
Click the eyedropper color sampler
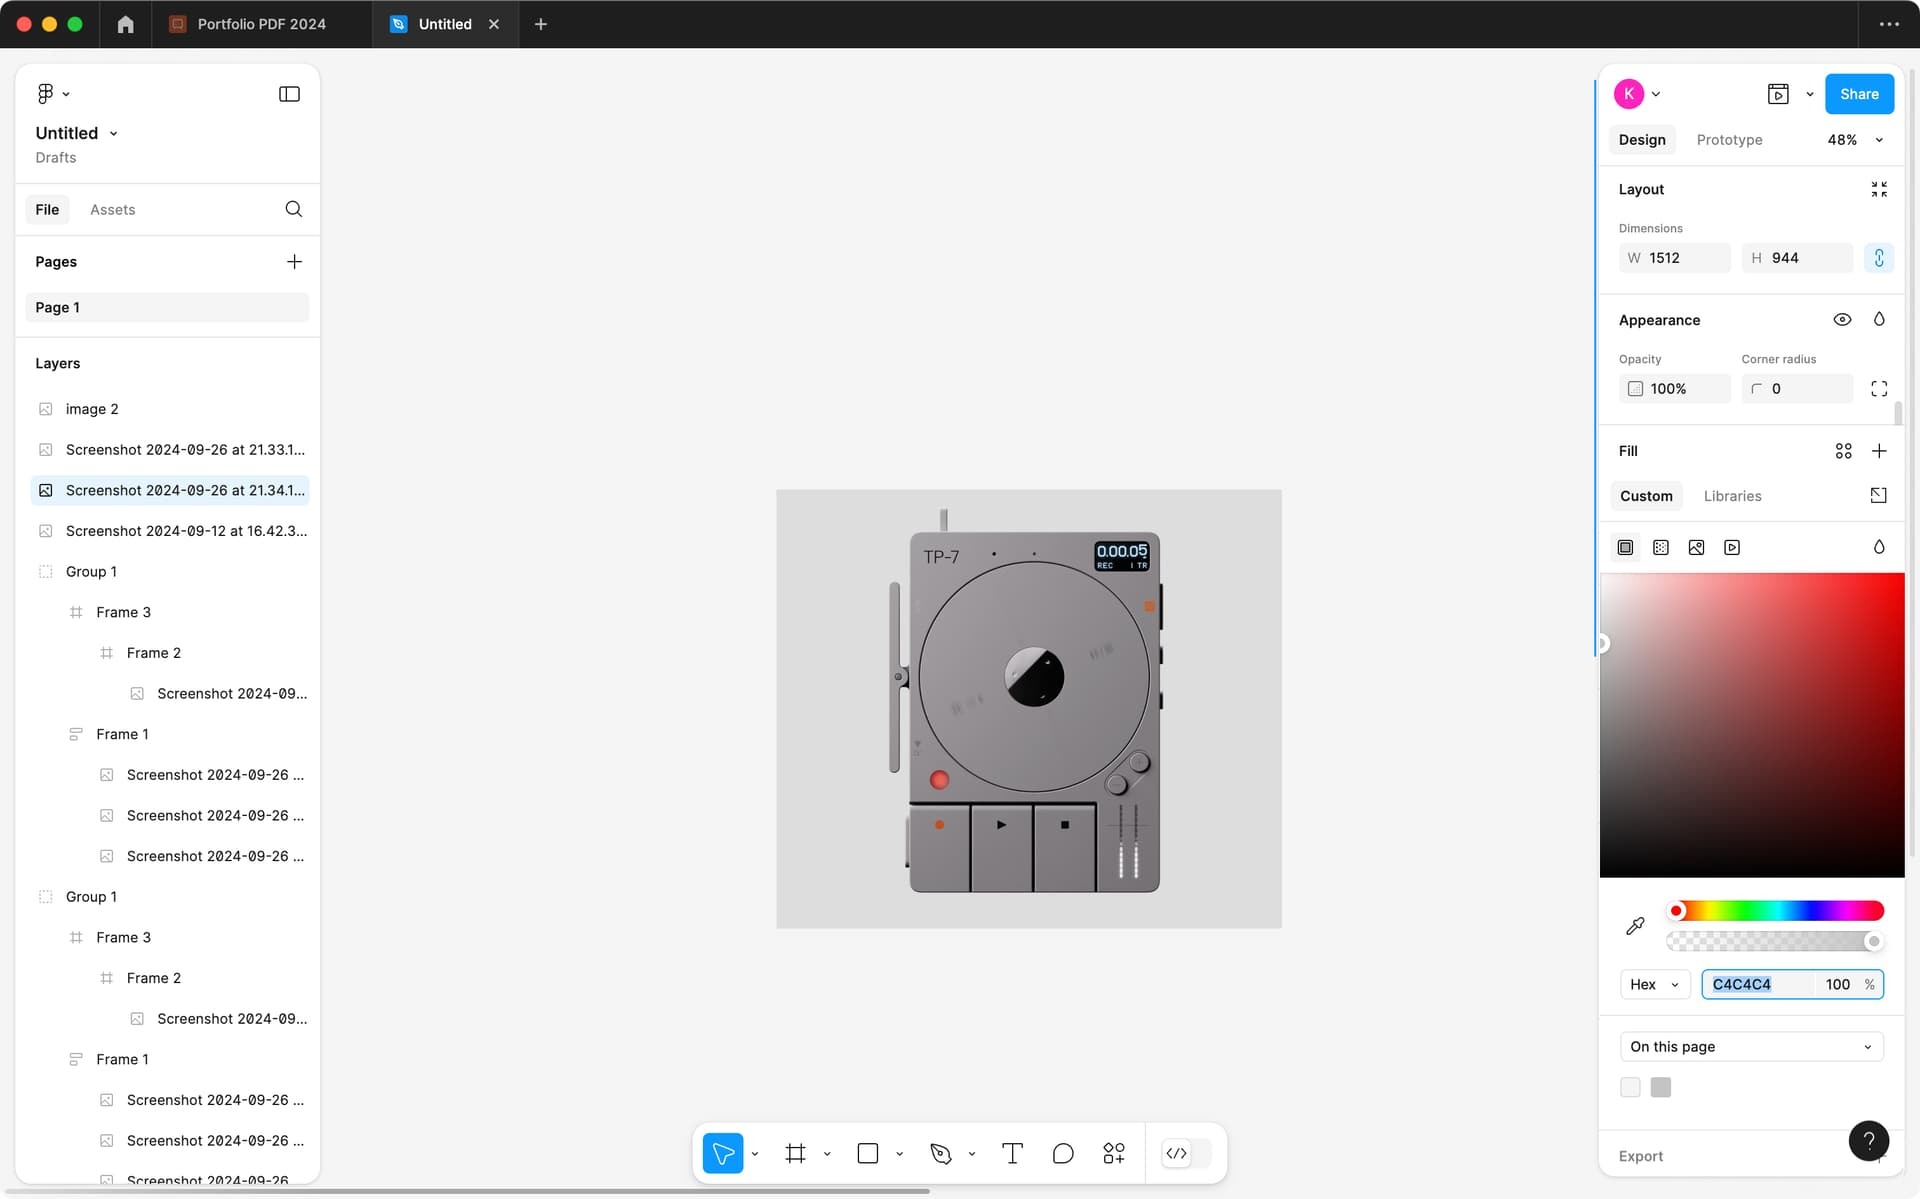click(x=1635, y=926)
